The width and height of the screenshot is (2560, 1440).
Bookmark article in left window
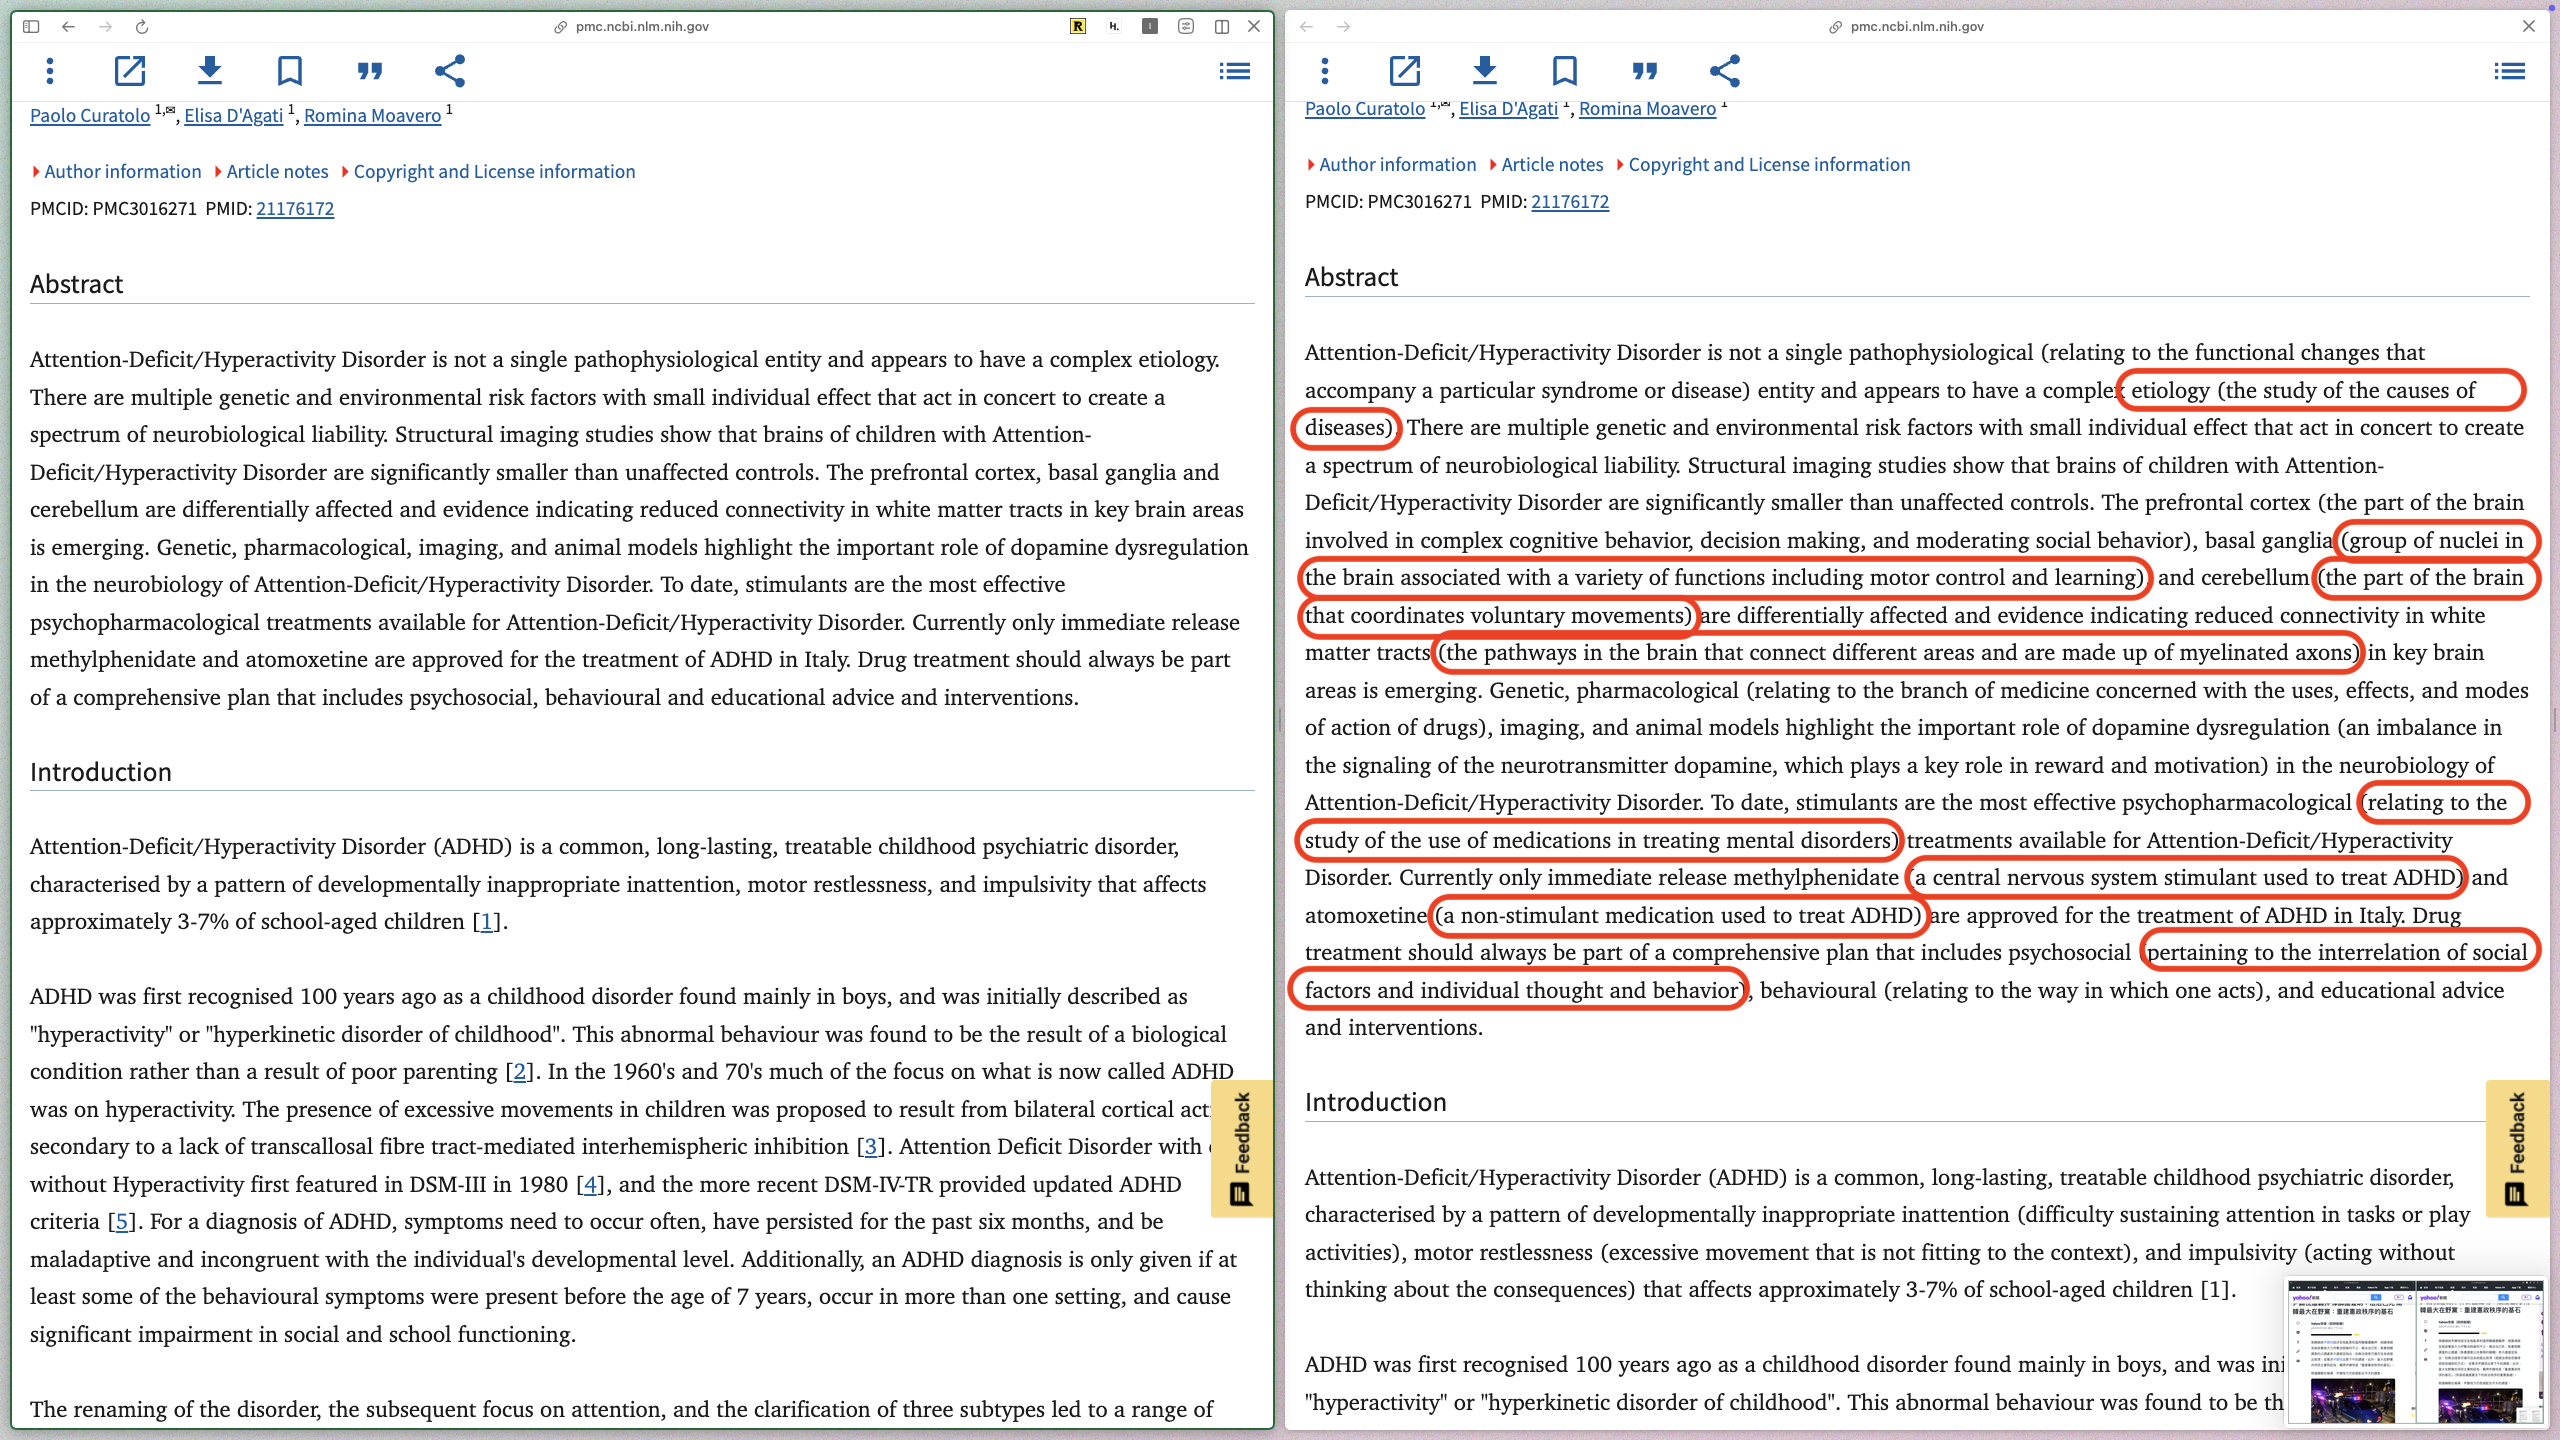click(x=290, y=71)
